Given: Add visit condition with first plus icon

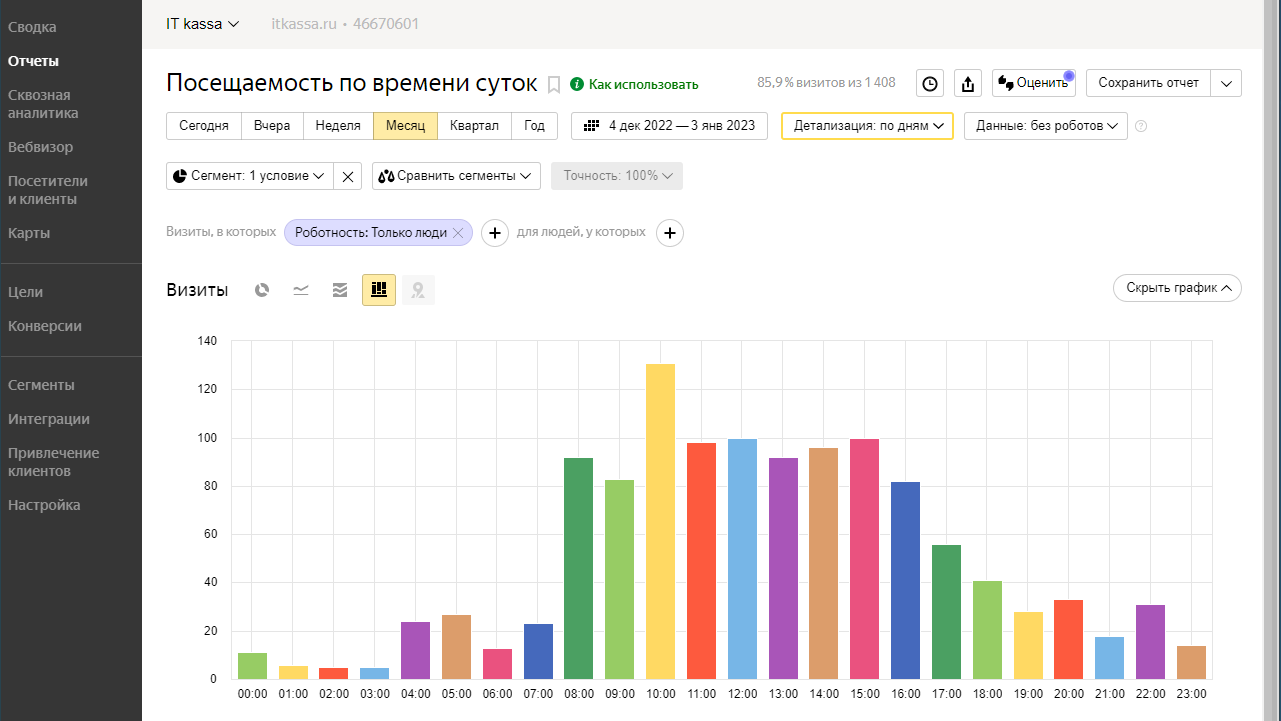Looking at the screenshot, I should (x=495, y=232).
